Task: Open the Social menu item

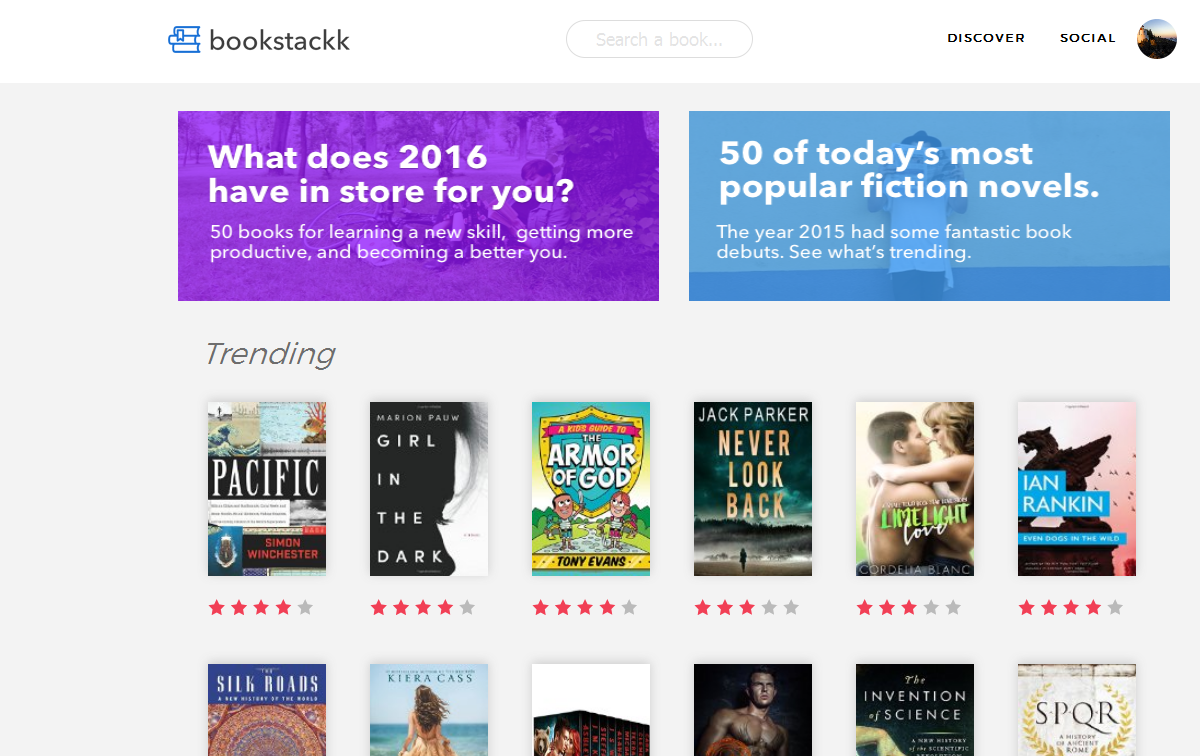Action: tap(1087, 38)
